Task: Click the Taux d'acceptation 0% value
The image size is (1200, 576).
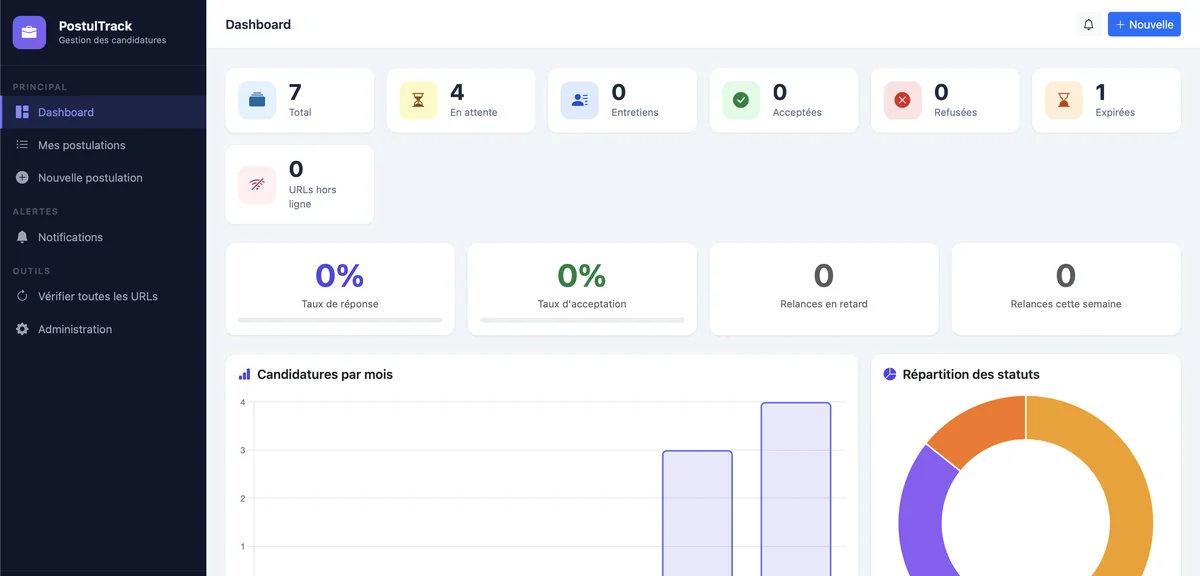Action: click(582, 275)
